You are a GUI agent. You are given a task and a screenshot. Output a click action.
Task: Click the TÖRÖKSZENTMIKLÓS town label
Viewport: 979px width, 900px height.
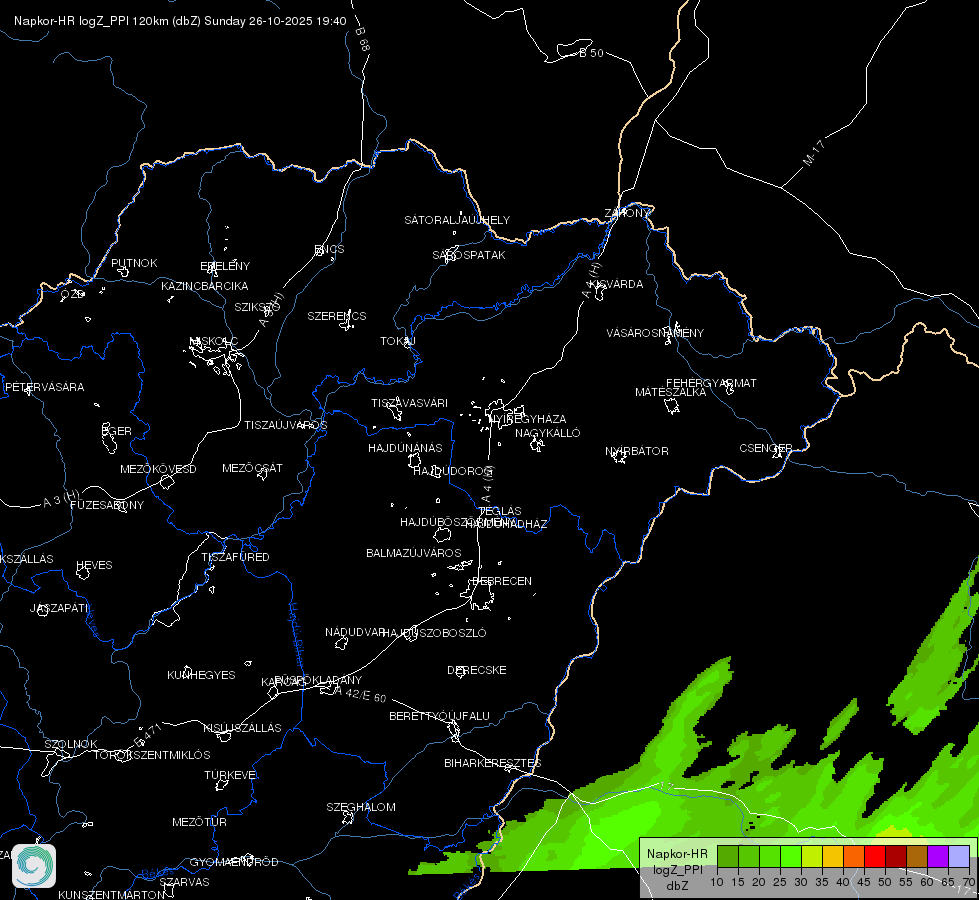pos(152,755)
